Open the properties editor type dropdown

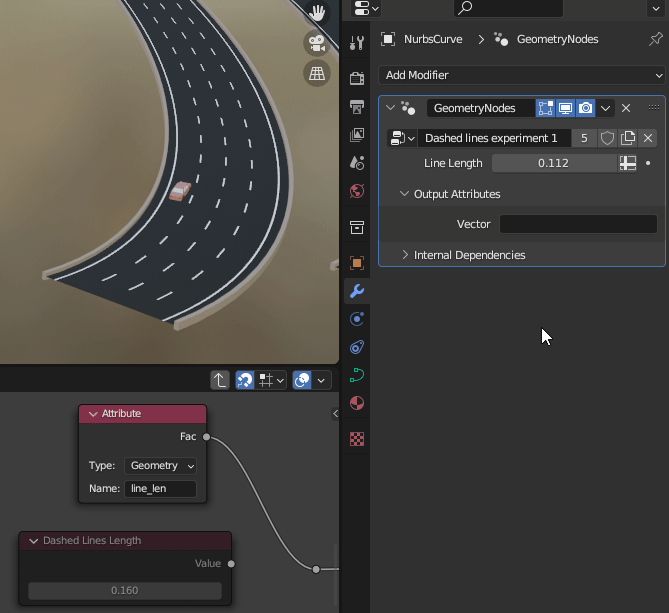tap(366, 8)
